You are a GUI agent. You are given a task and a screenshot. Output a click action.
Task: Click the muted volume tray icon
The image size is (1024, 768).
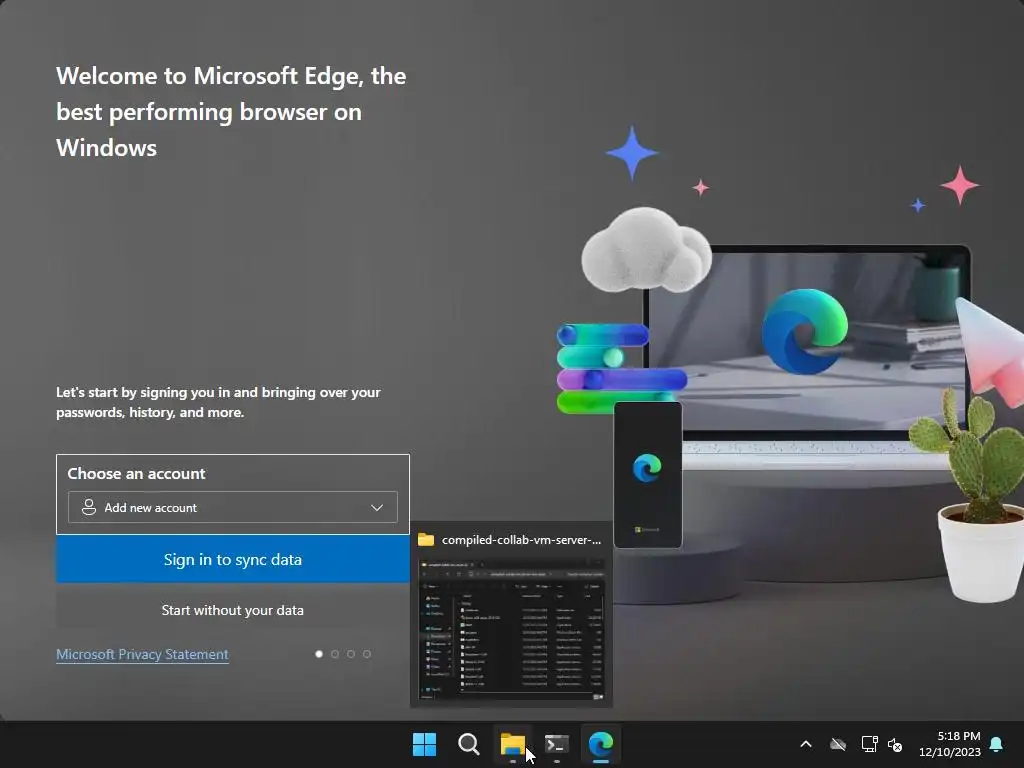click(895, 744)
